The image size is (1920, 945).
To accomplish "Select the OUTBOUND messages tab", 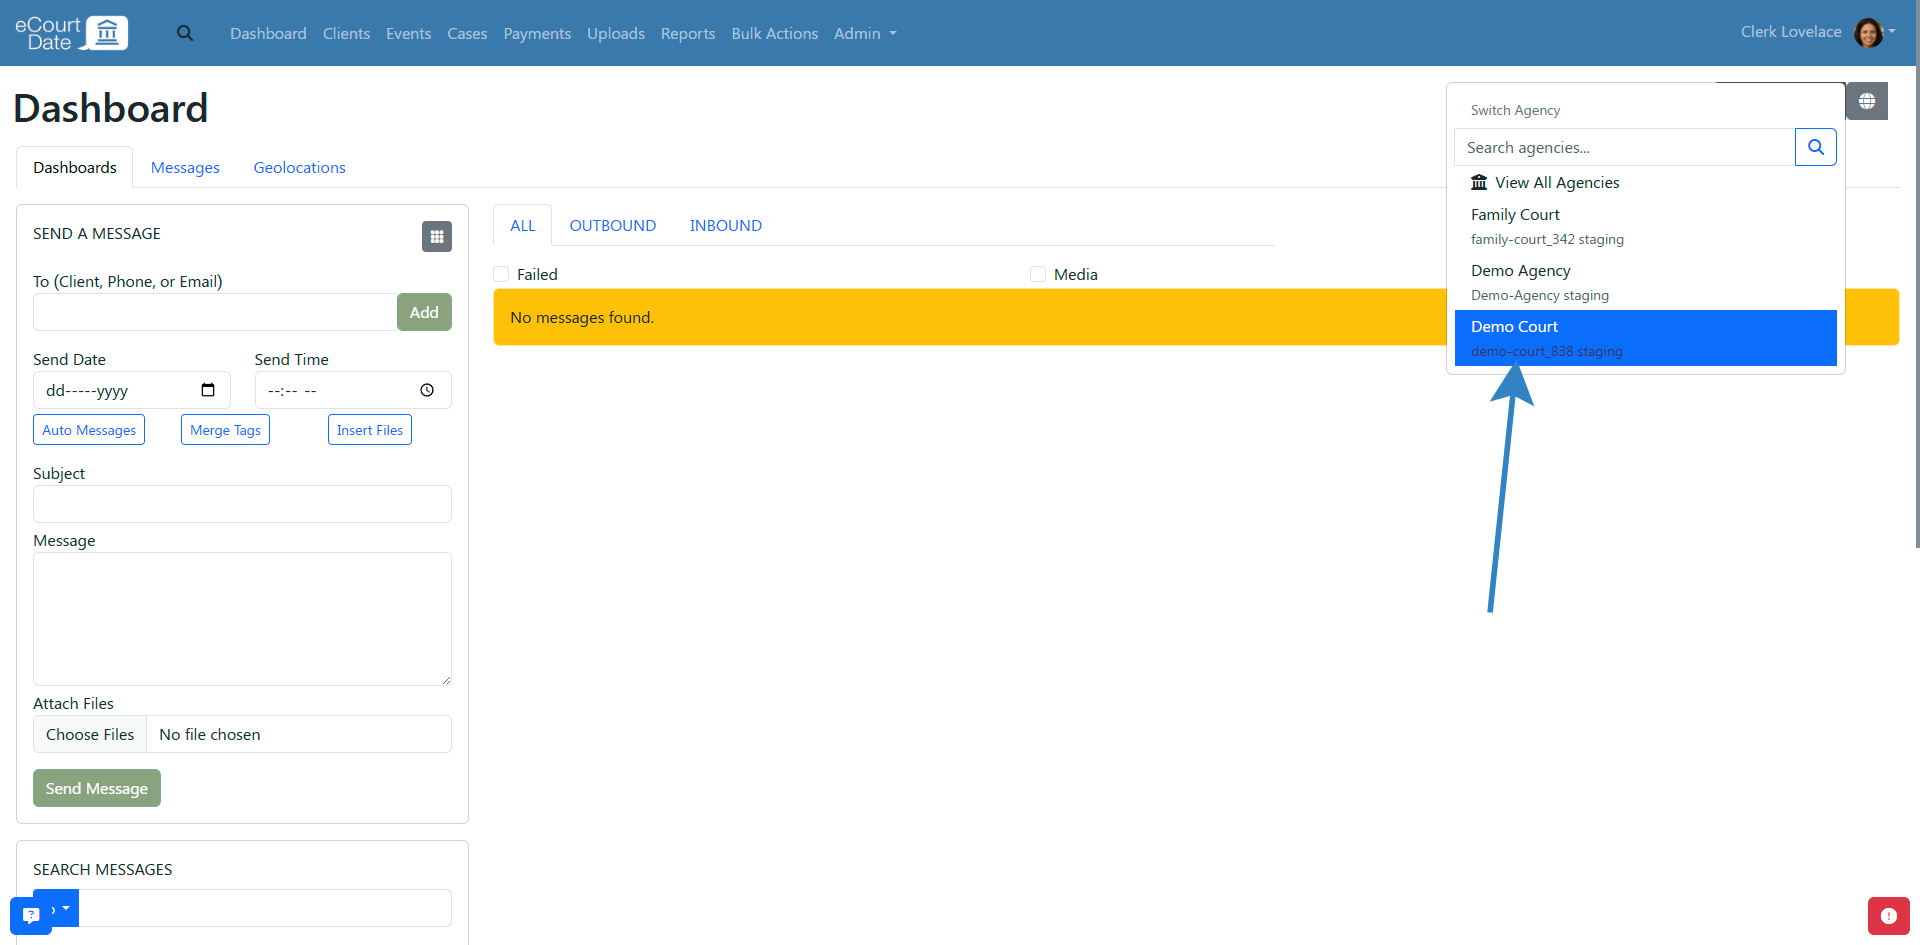I will click(x=612, y=225).
